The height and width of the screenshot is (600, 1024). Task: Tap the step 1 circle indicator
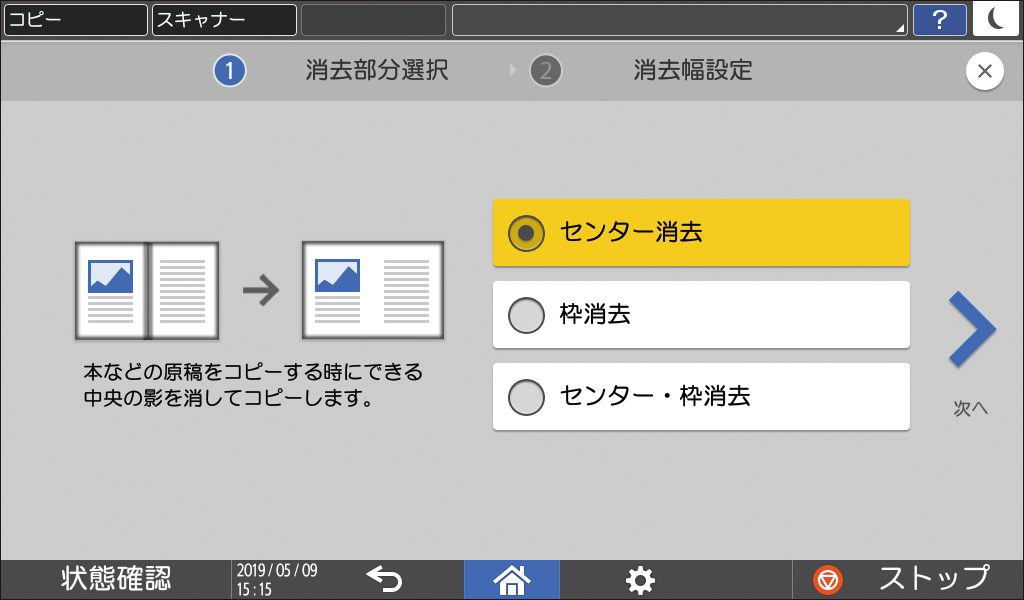tap(229, 71)
